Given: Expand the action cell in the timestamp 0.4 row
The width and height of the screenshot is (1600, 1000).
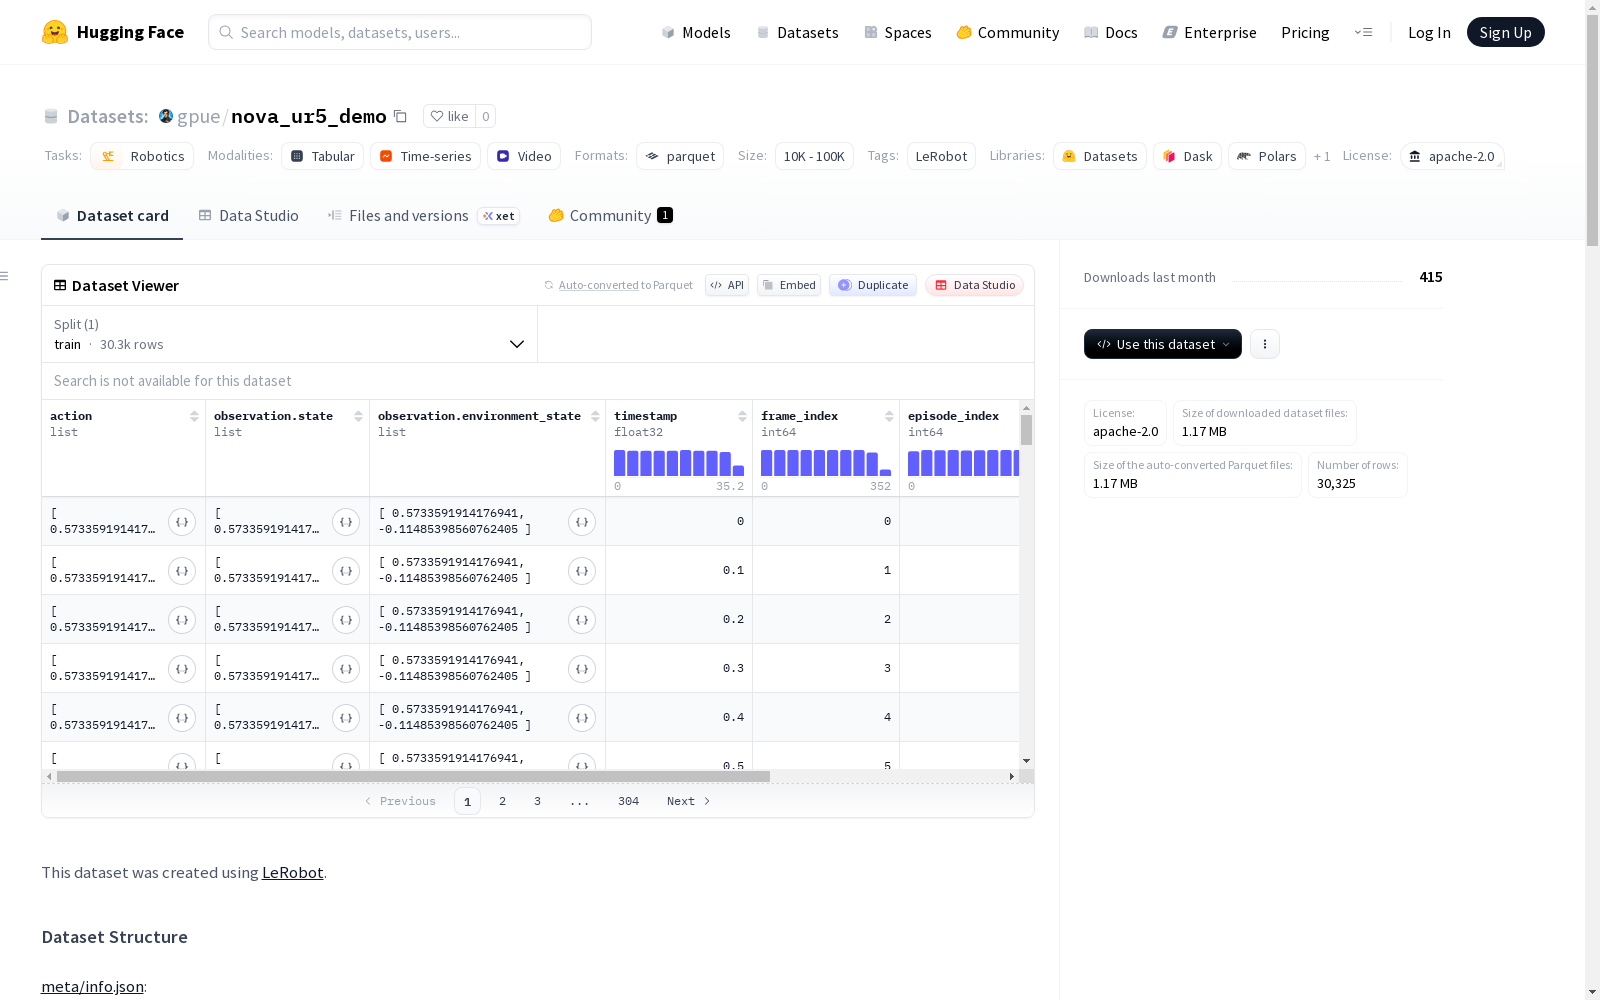Looking at the screenshot, I should pyautogui.click(x=182, y=718).
